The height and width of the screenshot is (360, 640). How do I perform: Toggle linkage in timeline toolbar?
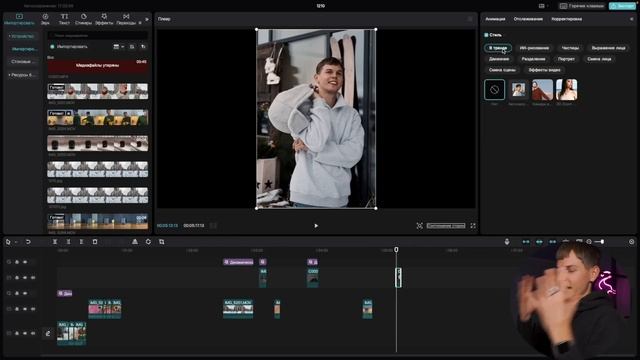coord(552,242)
